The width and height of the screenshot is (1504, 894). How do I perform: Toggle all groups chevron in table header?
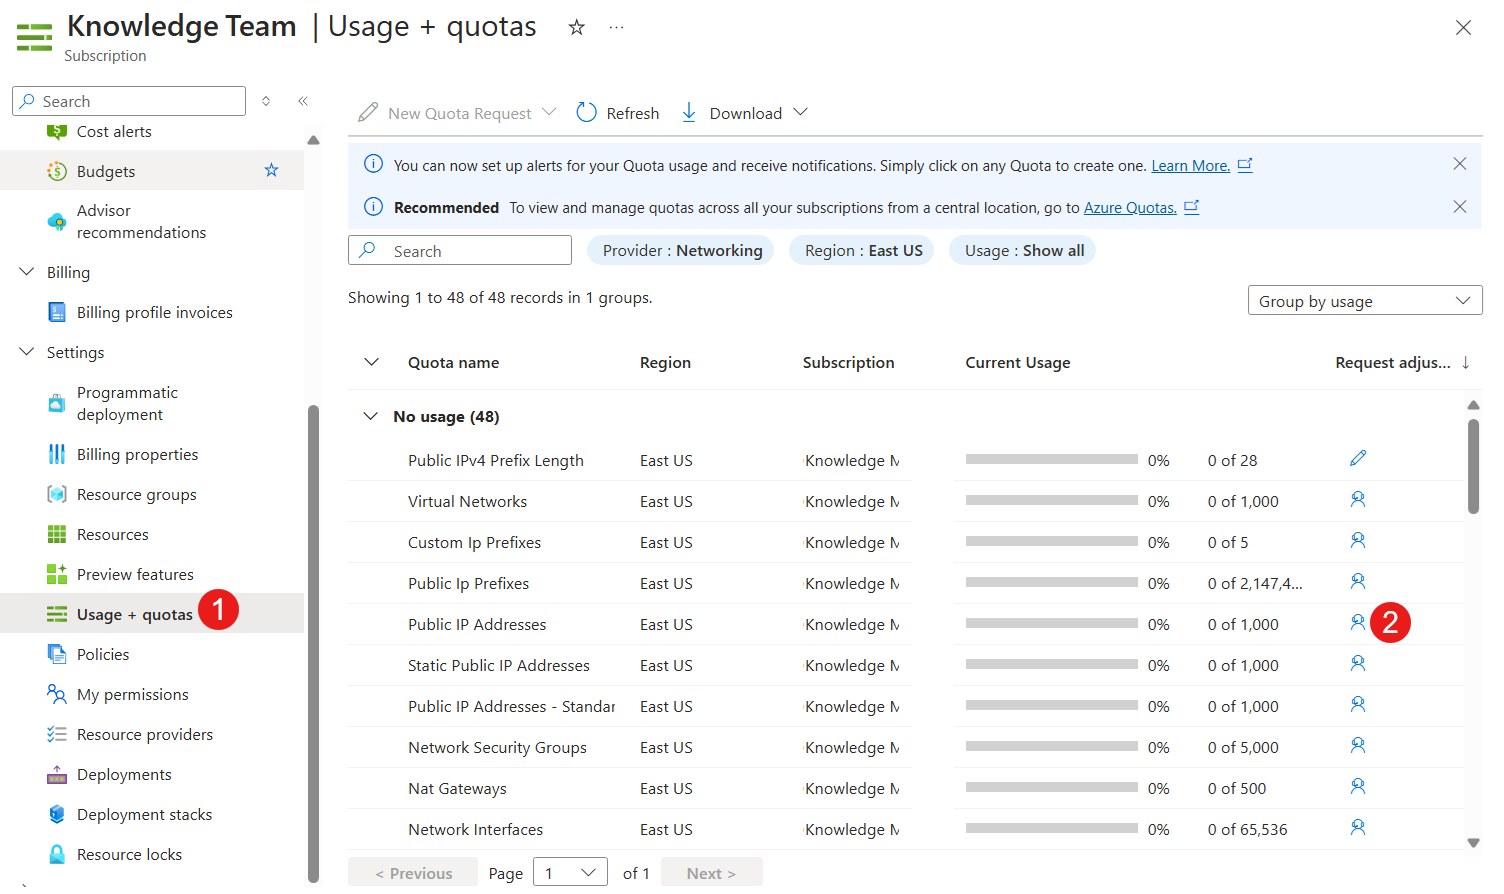tap(371, 362)
